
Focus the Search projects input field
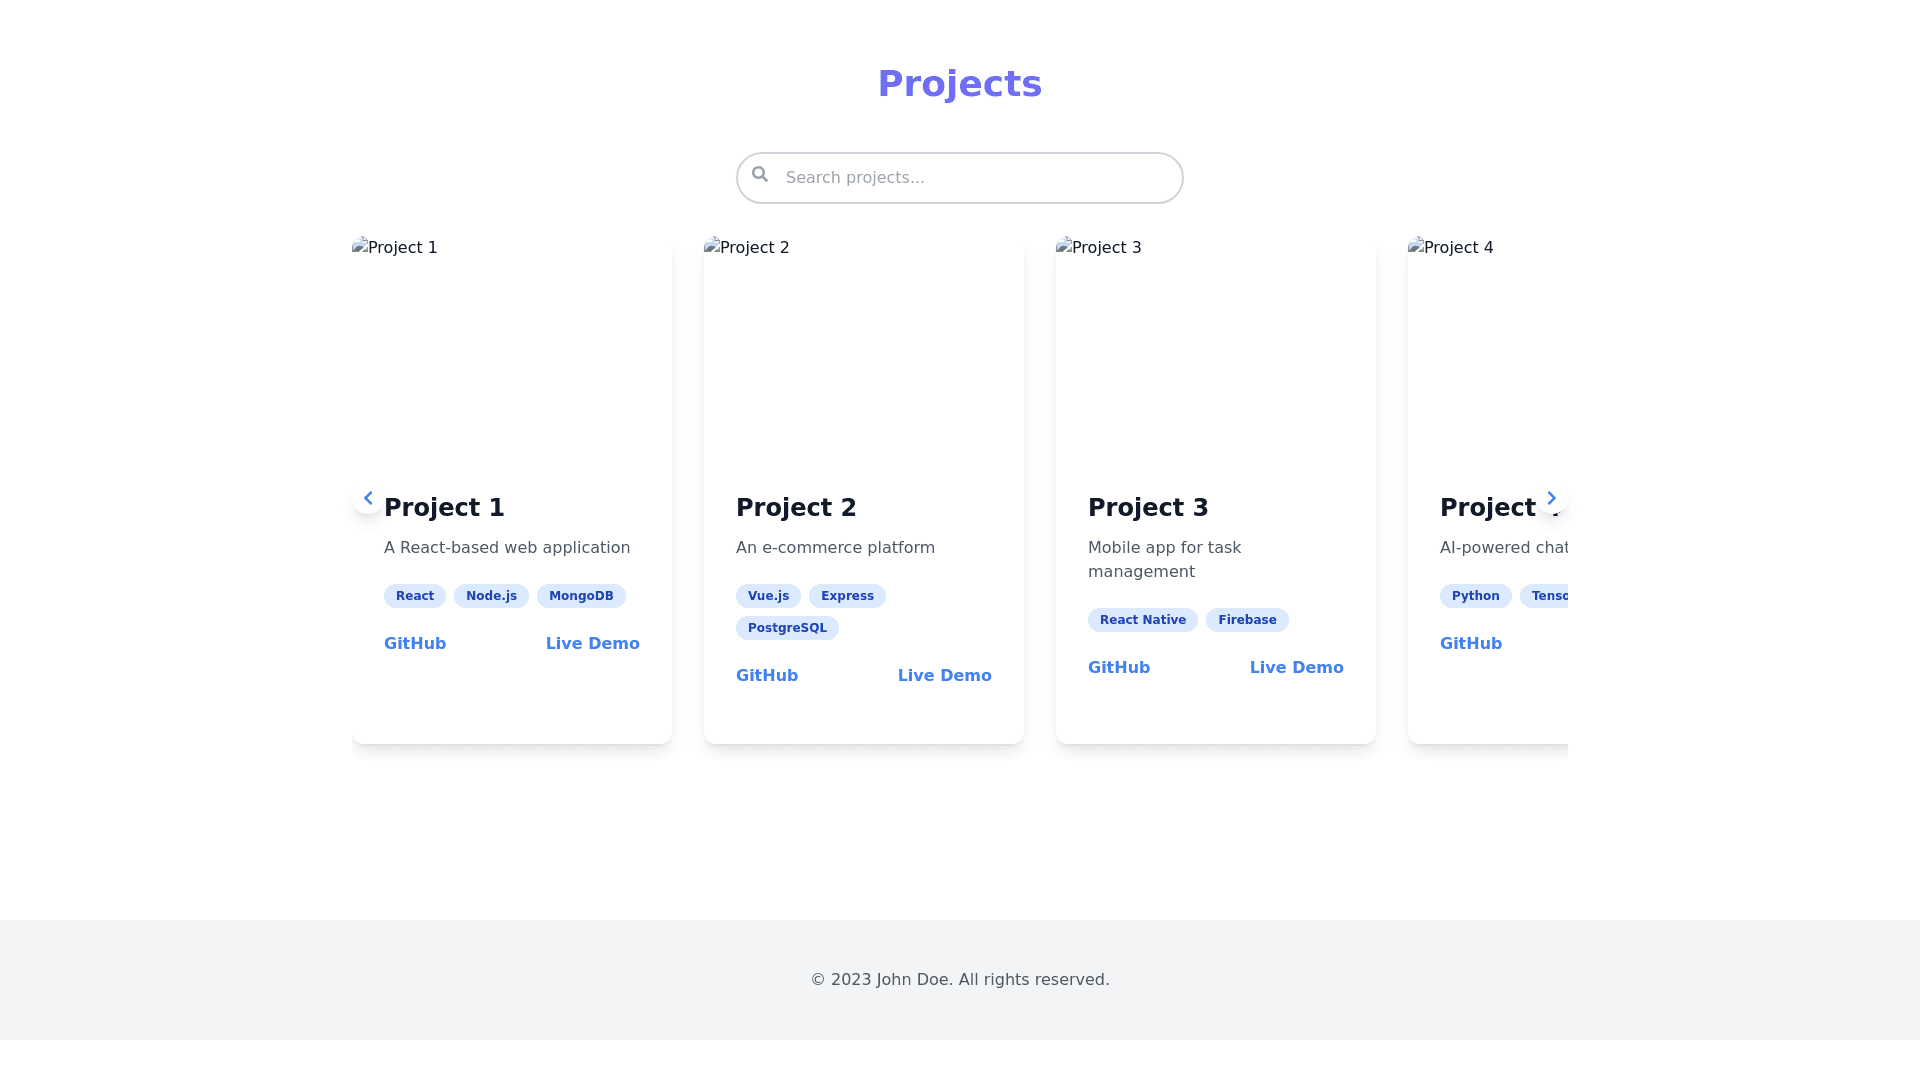pyautogui.click(x=975, y=178)
